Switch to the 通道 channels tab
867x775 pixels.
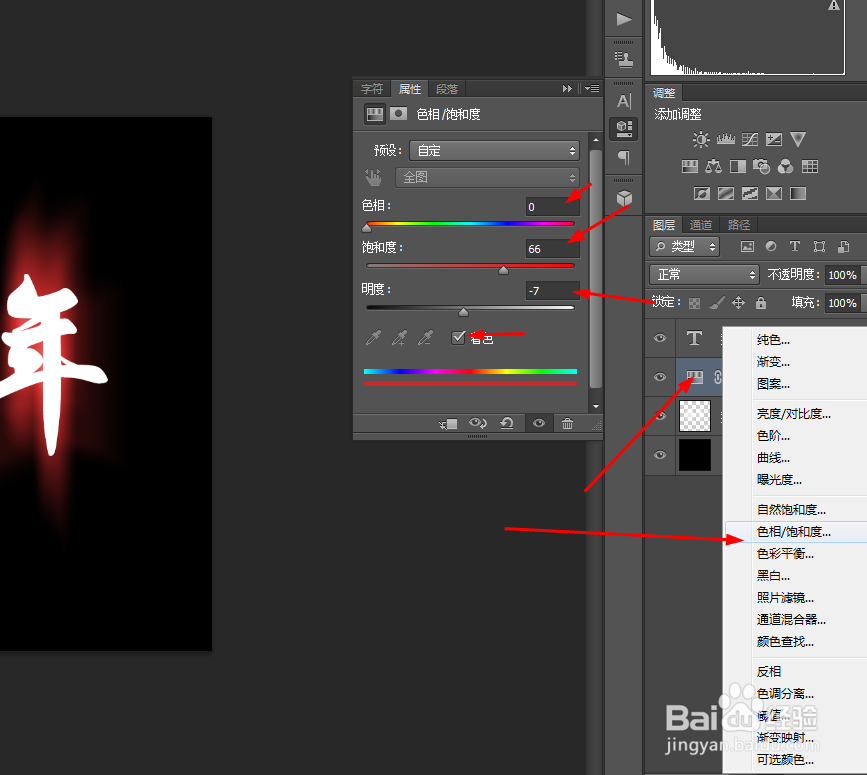point(700,225)
